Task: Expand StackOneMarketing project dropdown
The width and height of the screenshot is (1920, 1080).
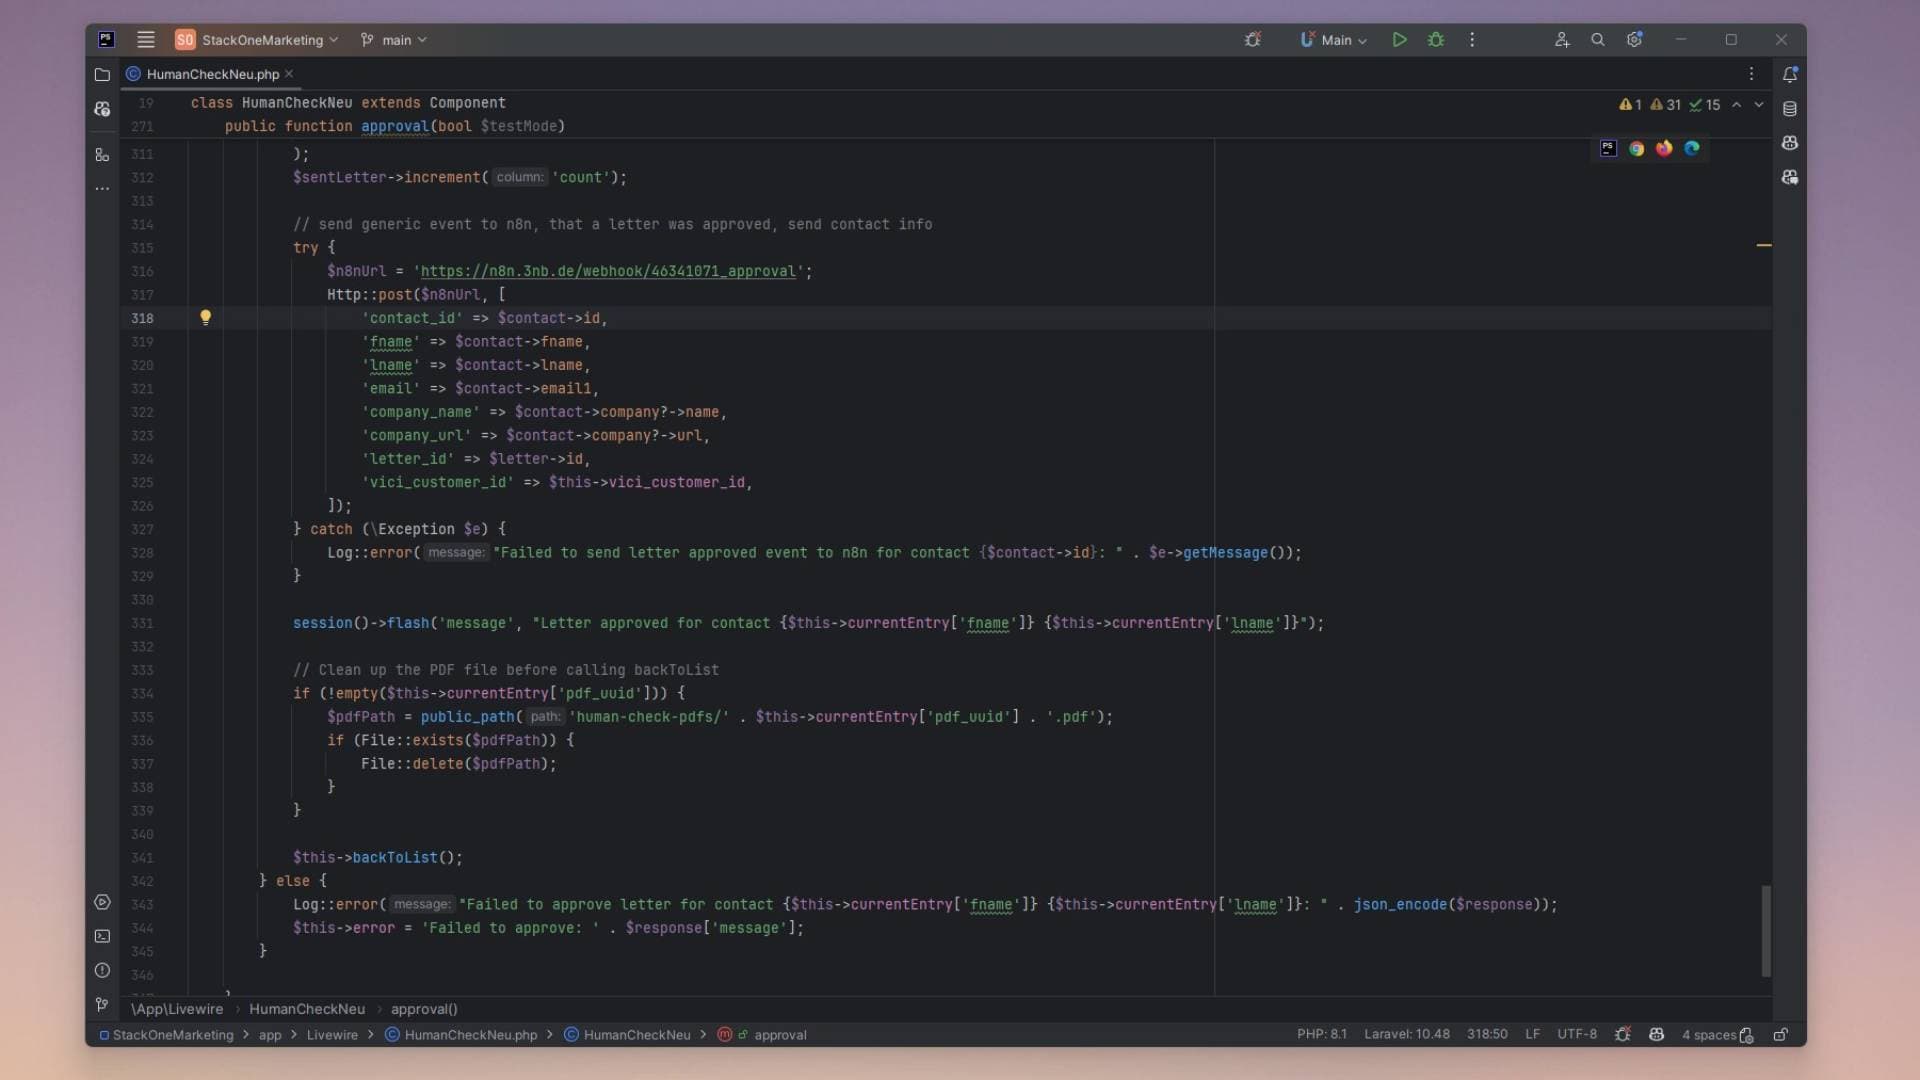Action: click(x=257, y=40)
